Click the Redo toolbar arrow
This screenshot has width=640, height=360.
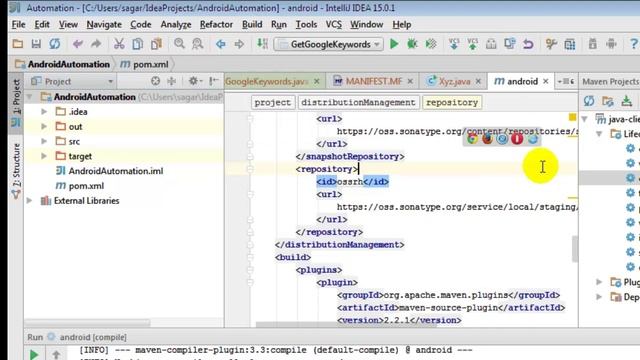96,44
